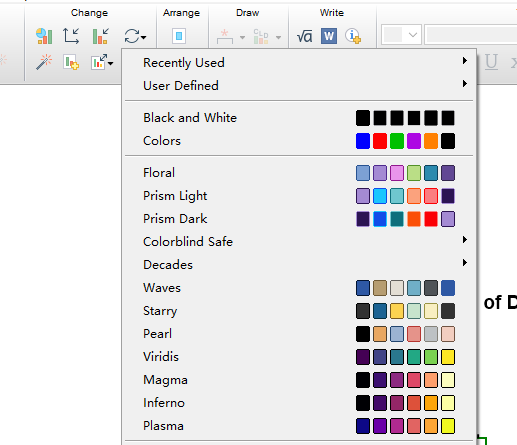
Task: Click the reverse axes icon
Action: pos(71,36)
